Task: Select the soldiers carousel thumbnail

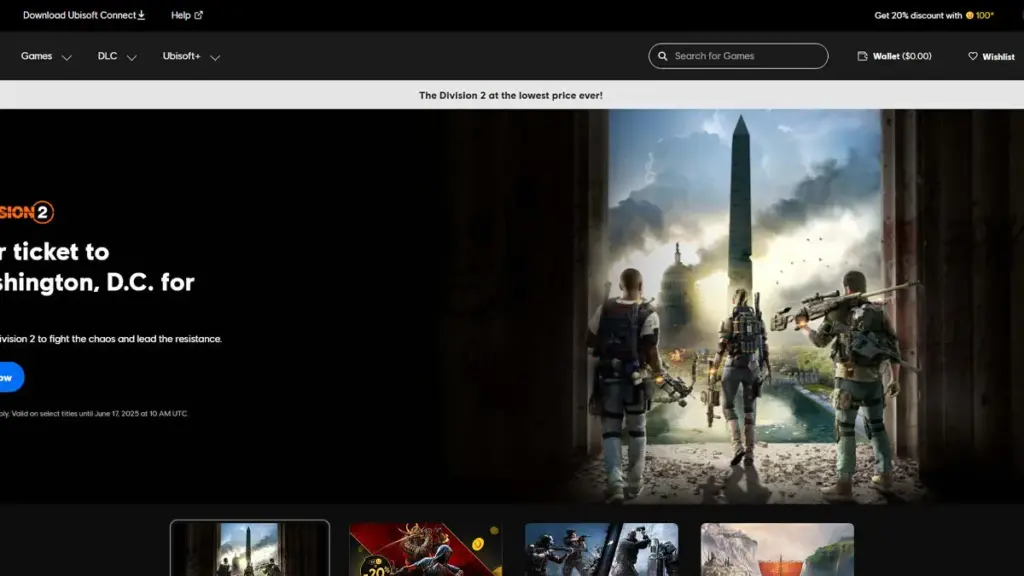Action: pyautogui.click(x=601, y=549)
